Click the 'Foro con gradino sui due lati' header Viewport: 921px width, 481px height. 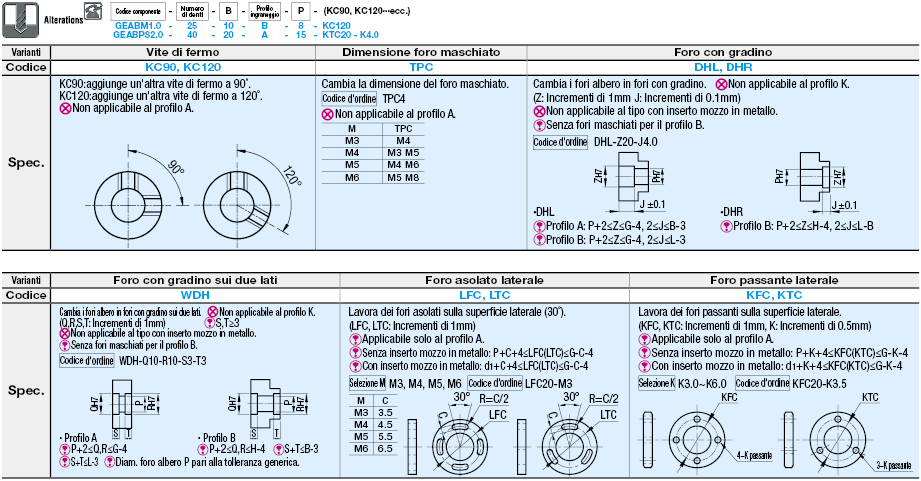[x=196, y=280]
